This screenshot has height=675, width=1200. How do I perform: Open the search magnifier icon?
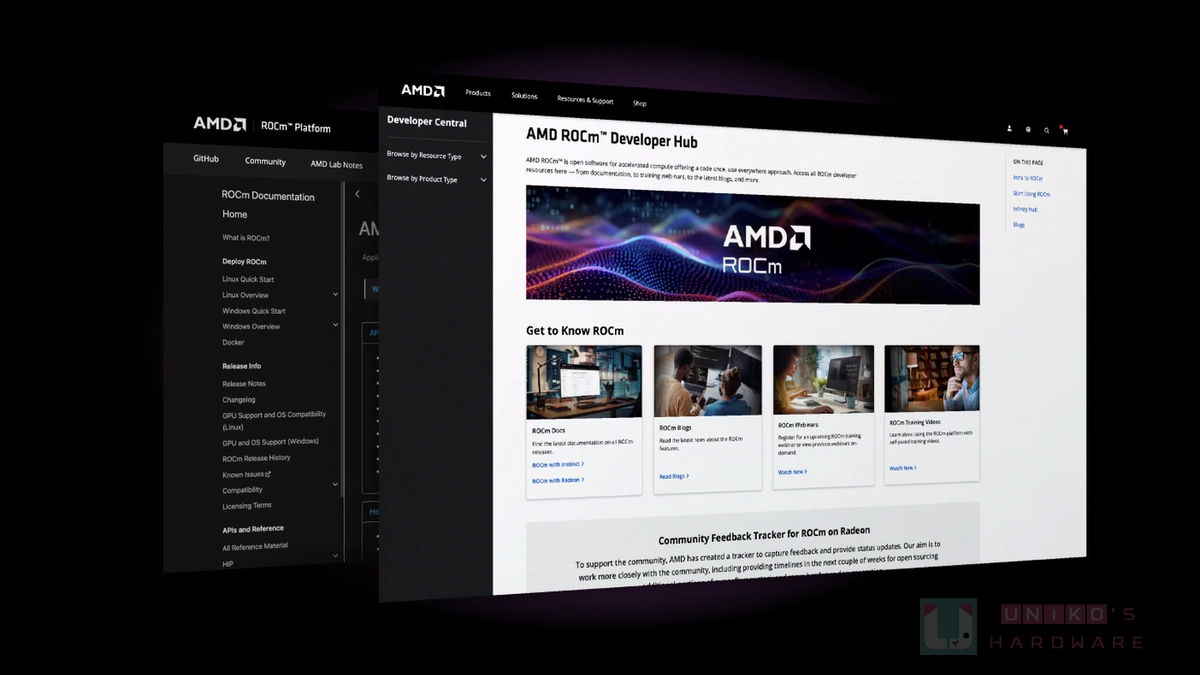coord(1047,130)
